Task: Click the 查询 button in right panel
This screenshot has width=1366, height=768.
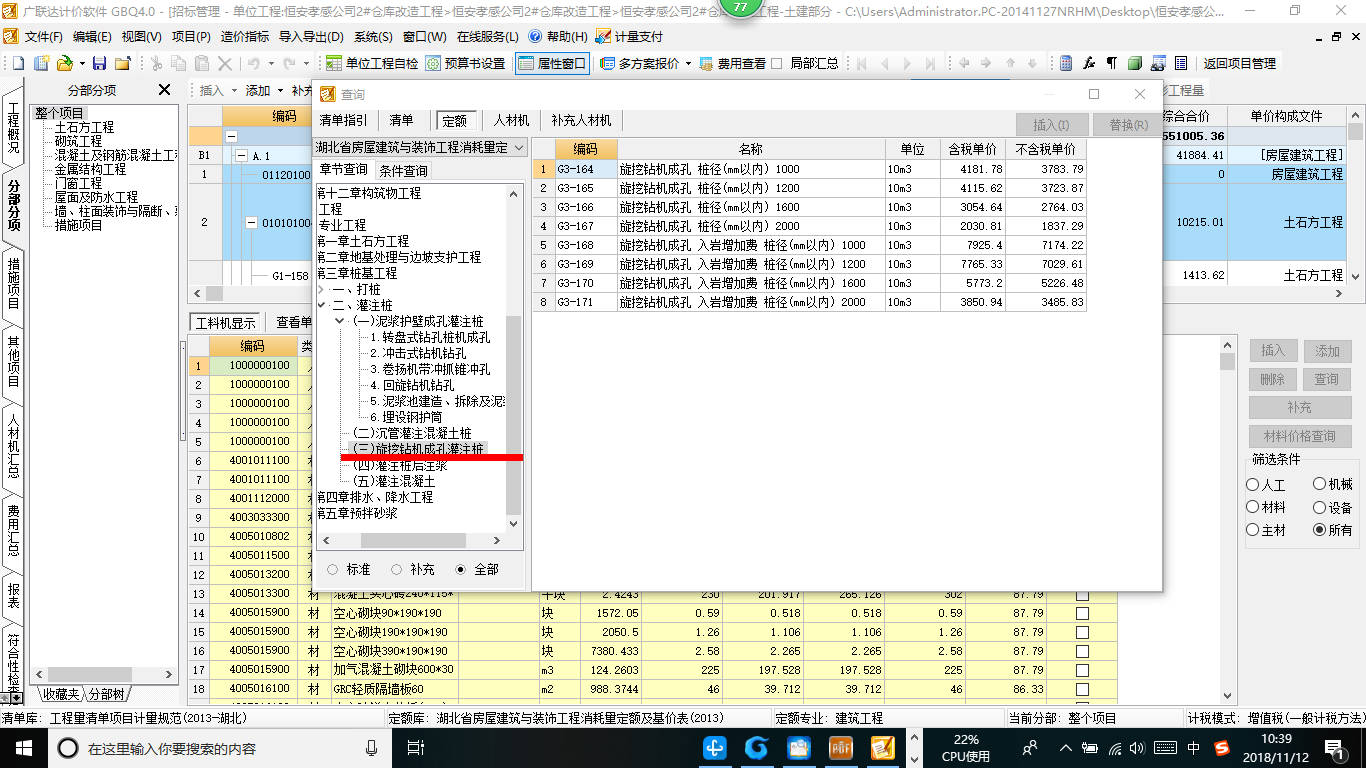Action: click(1327, 380)
